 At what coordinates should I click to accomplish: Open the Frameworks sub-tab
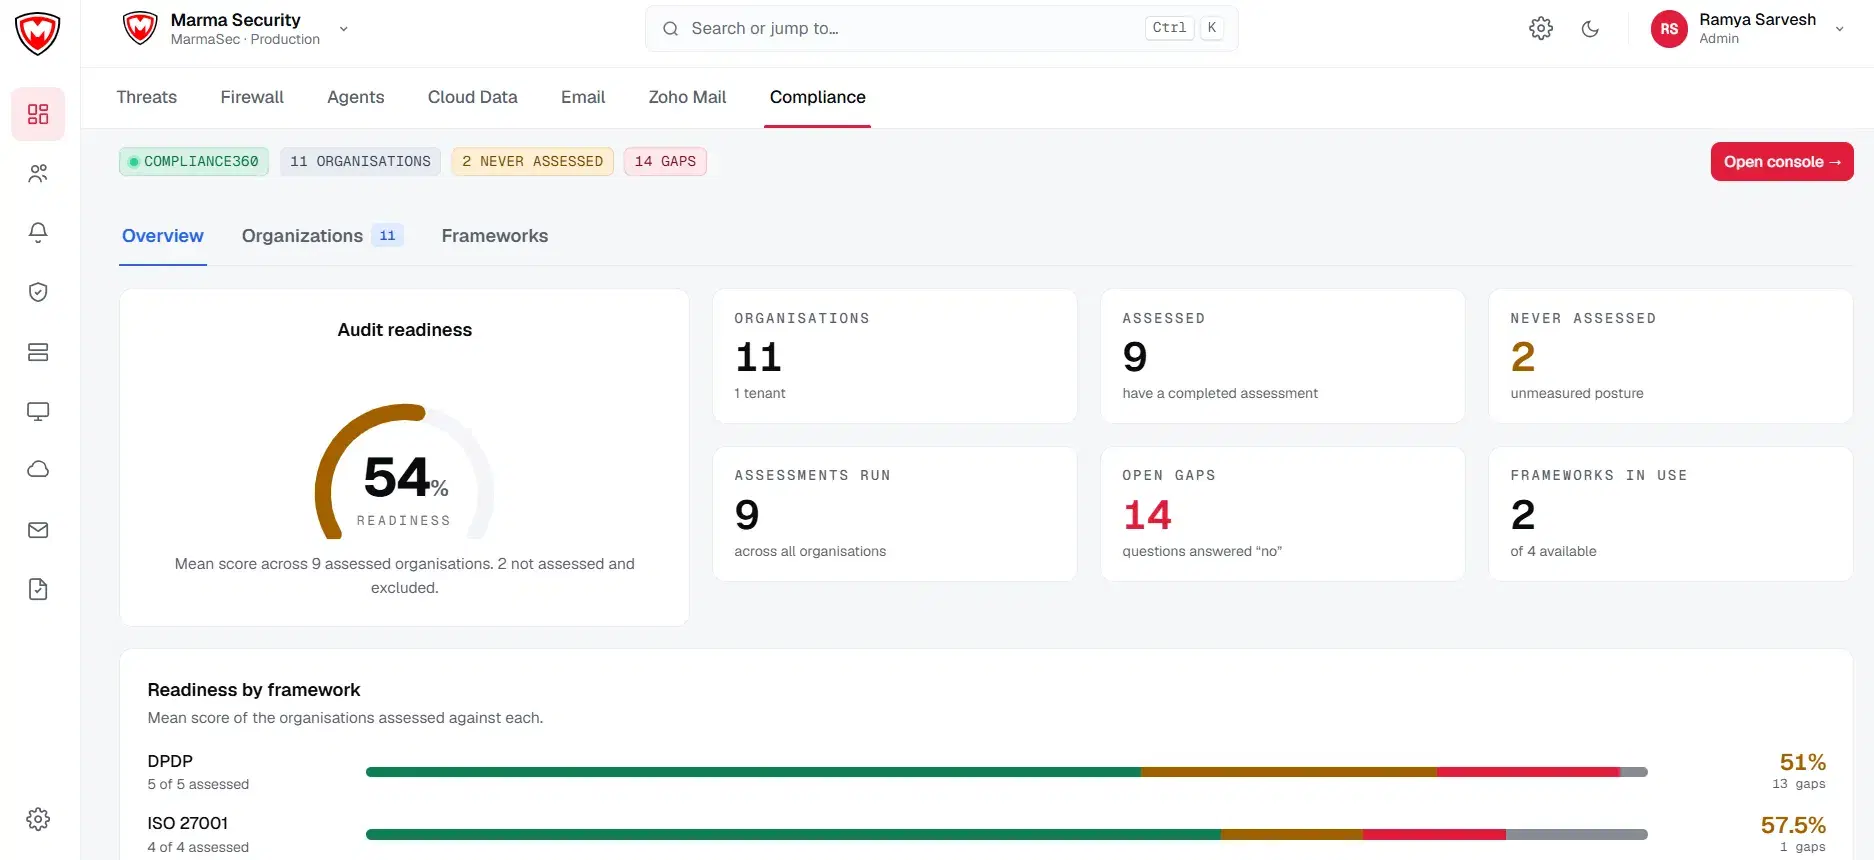(x=495, y=236)
